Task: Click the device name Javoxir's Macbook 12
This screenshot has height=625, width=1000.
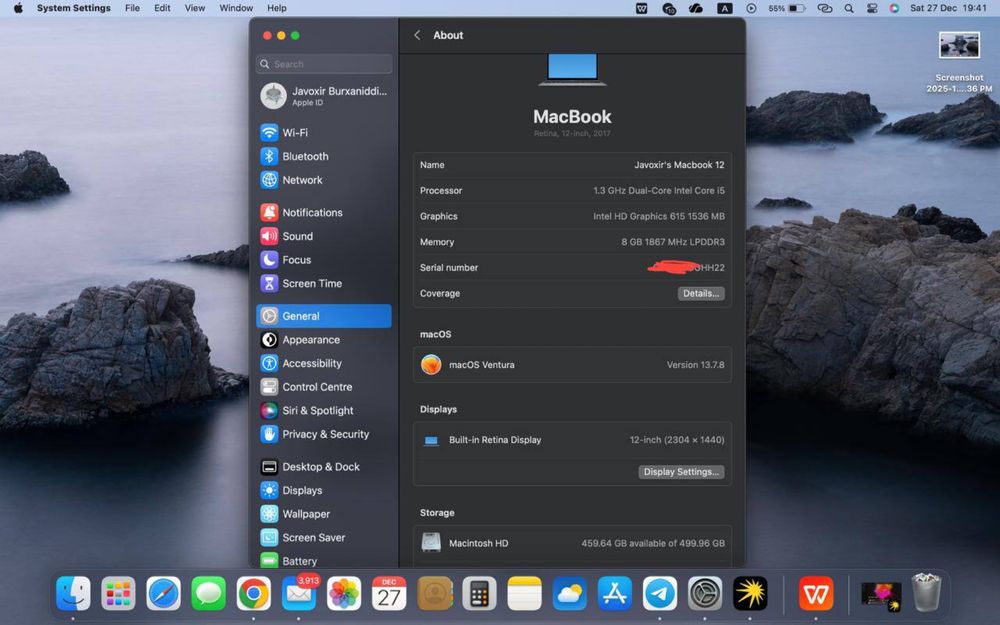Action: point(679,165)
